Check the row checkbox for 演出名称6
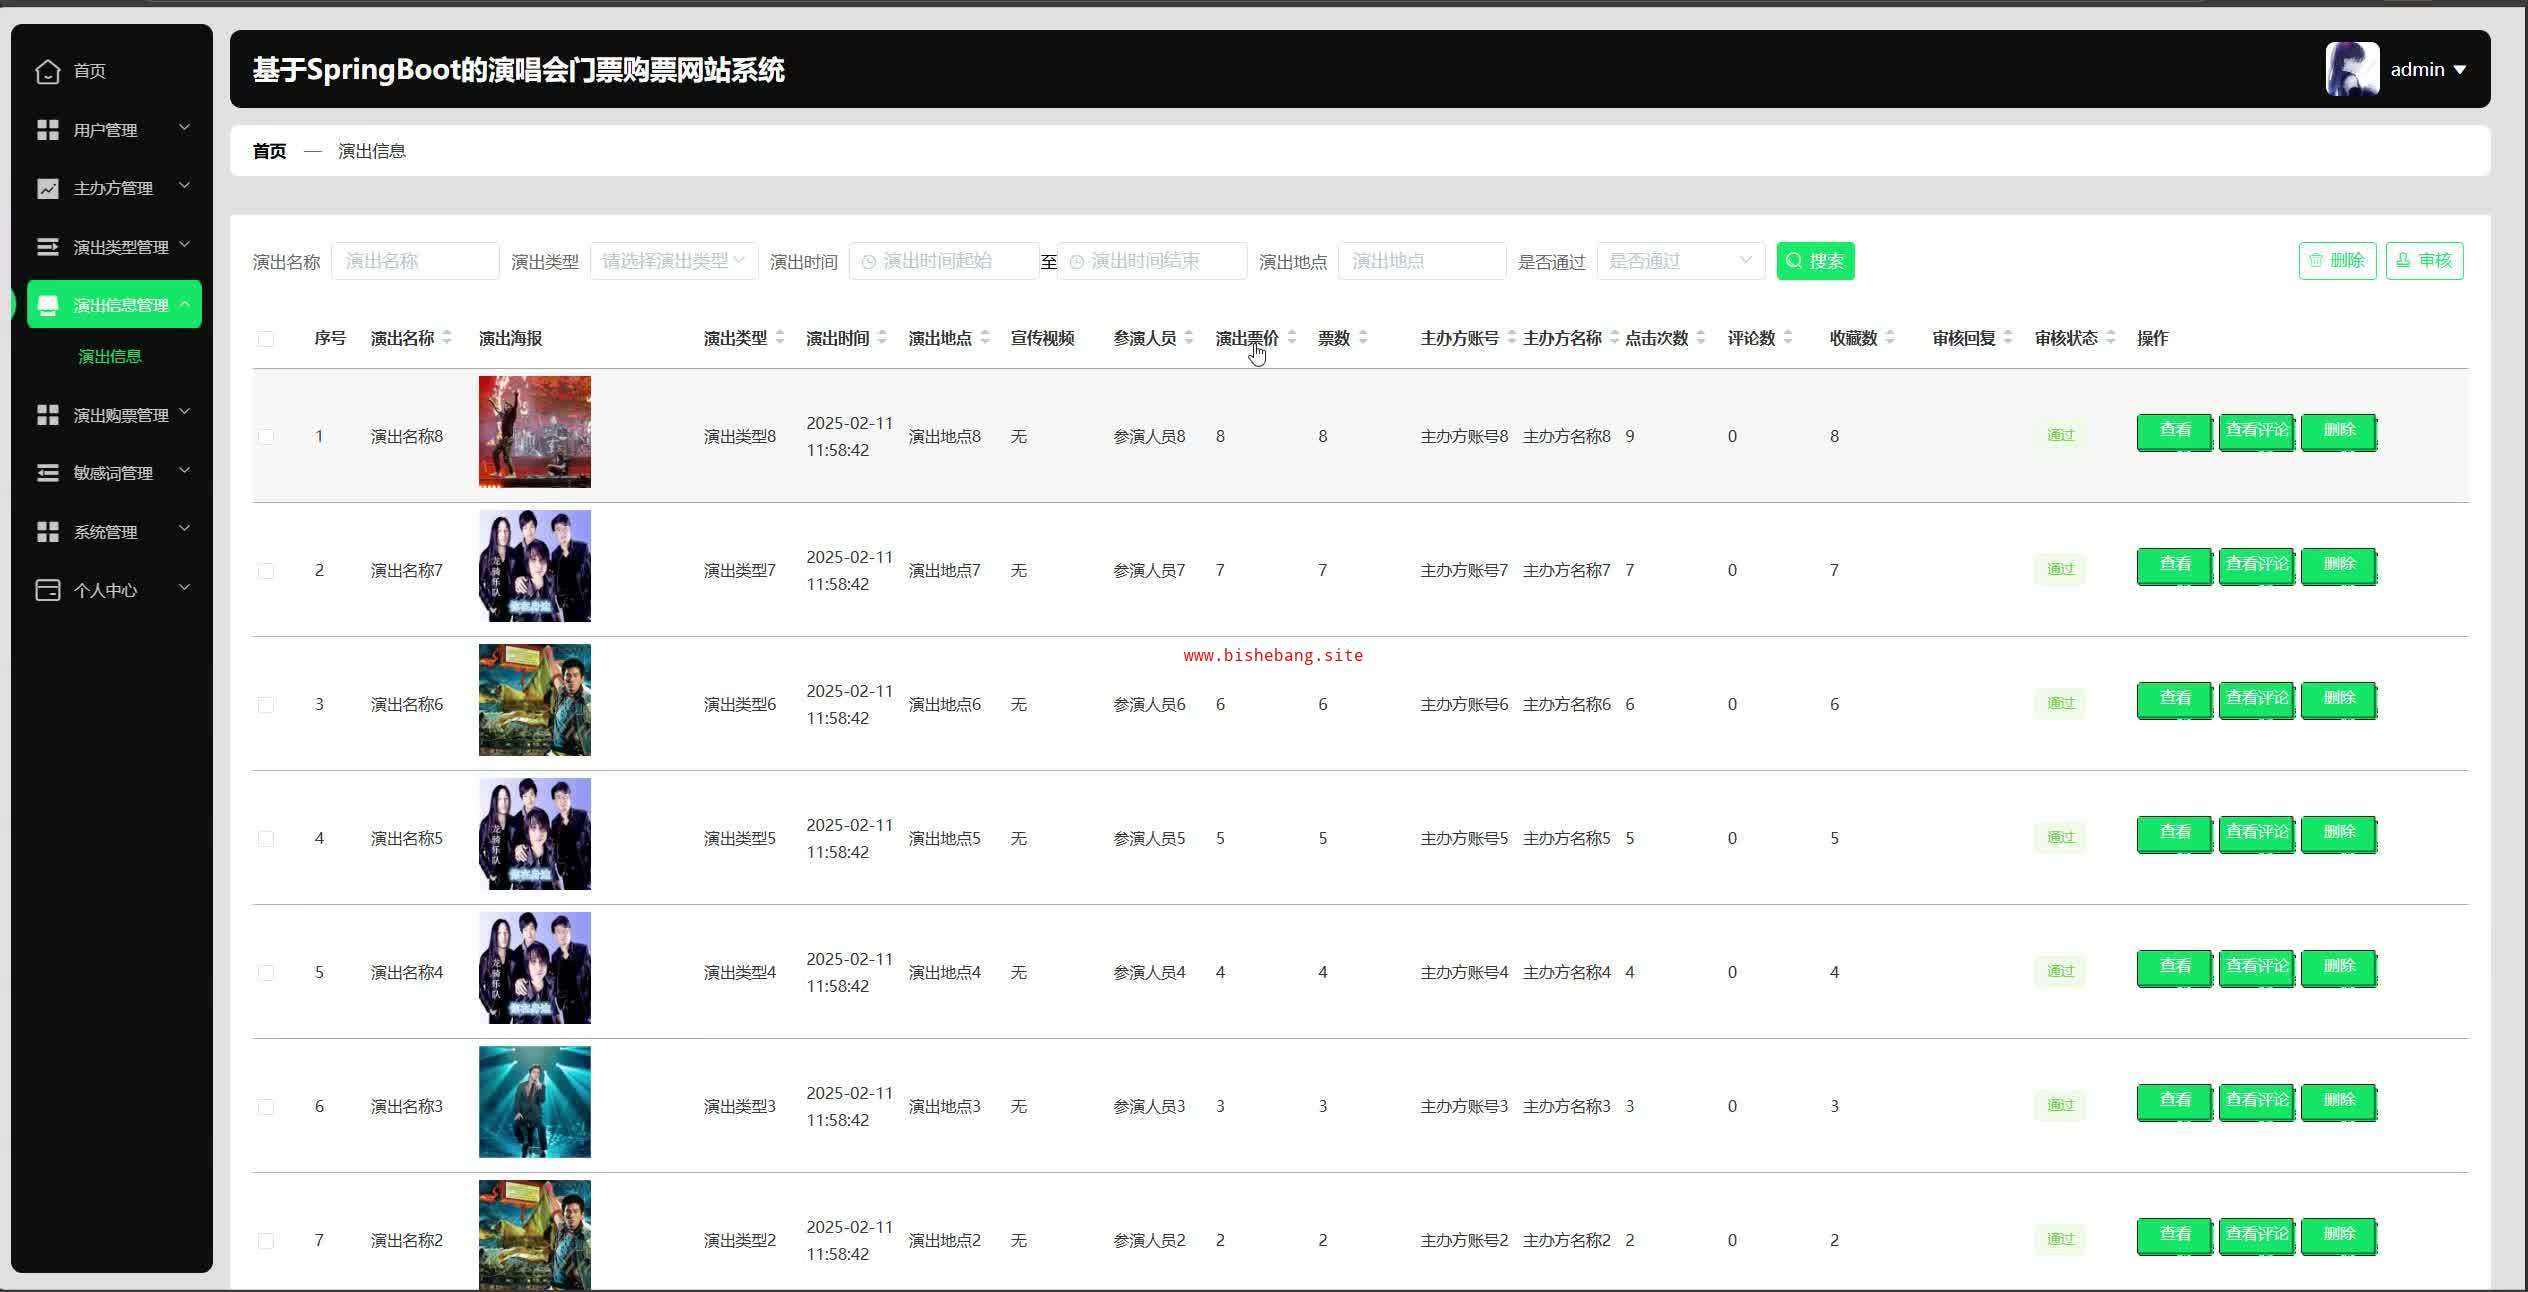The height and width of the screenshot is (1292, 2528). (266, 705)
